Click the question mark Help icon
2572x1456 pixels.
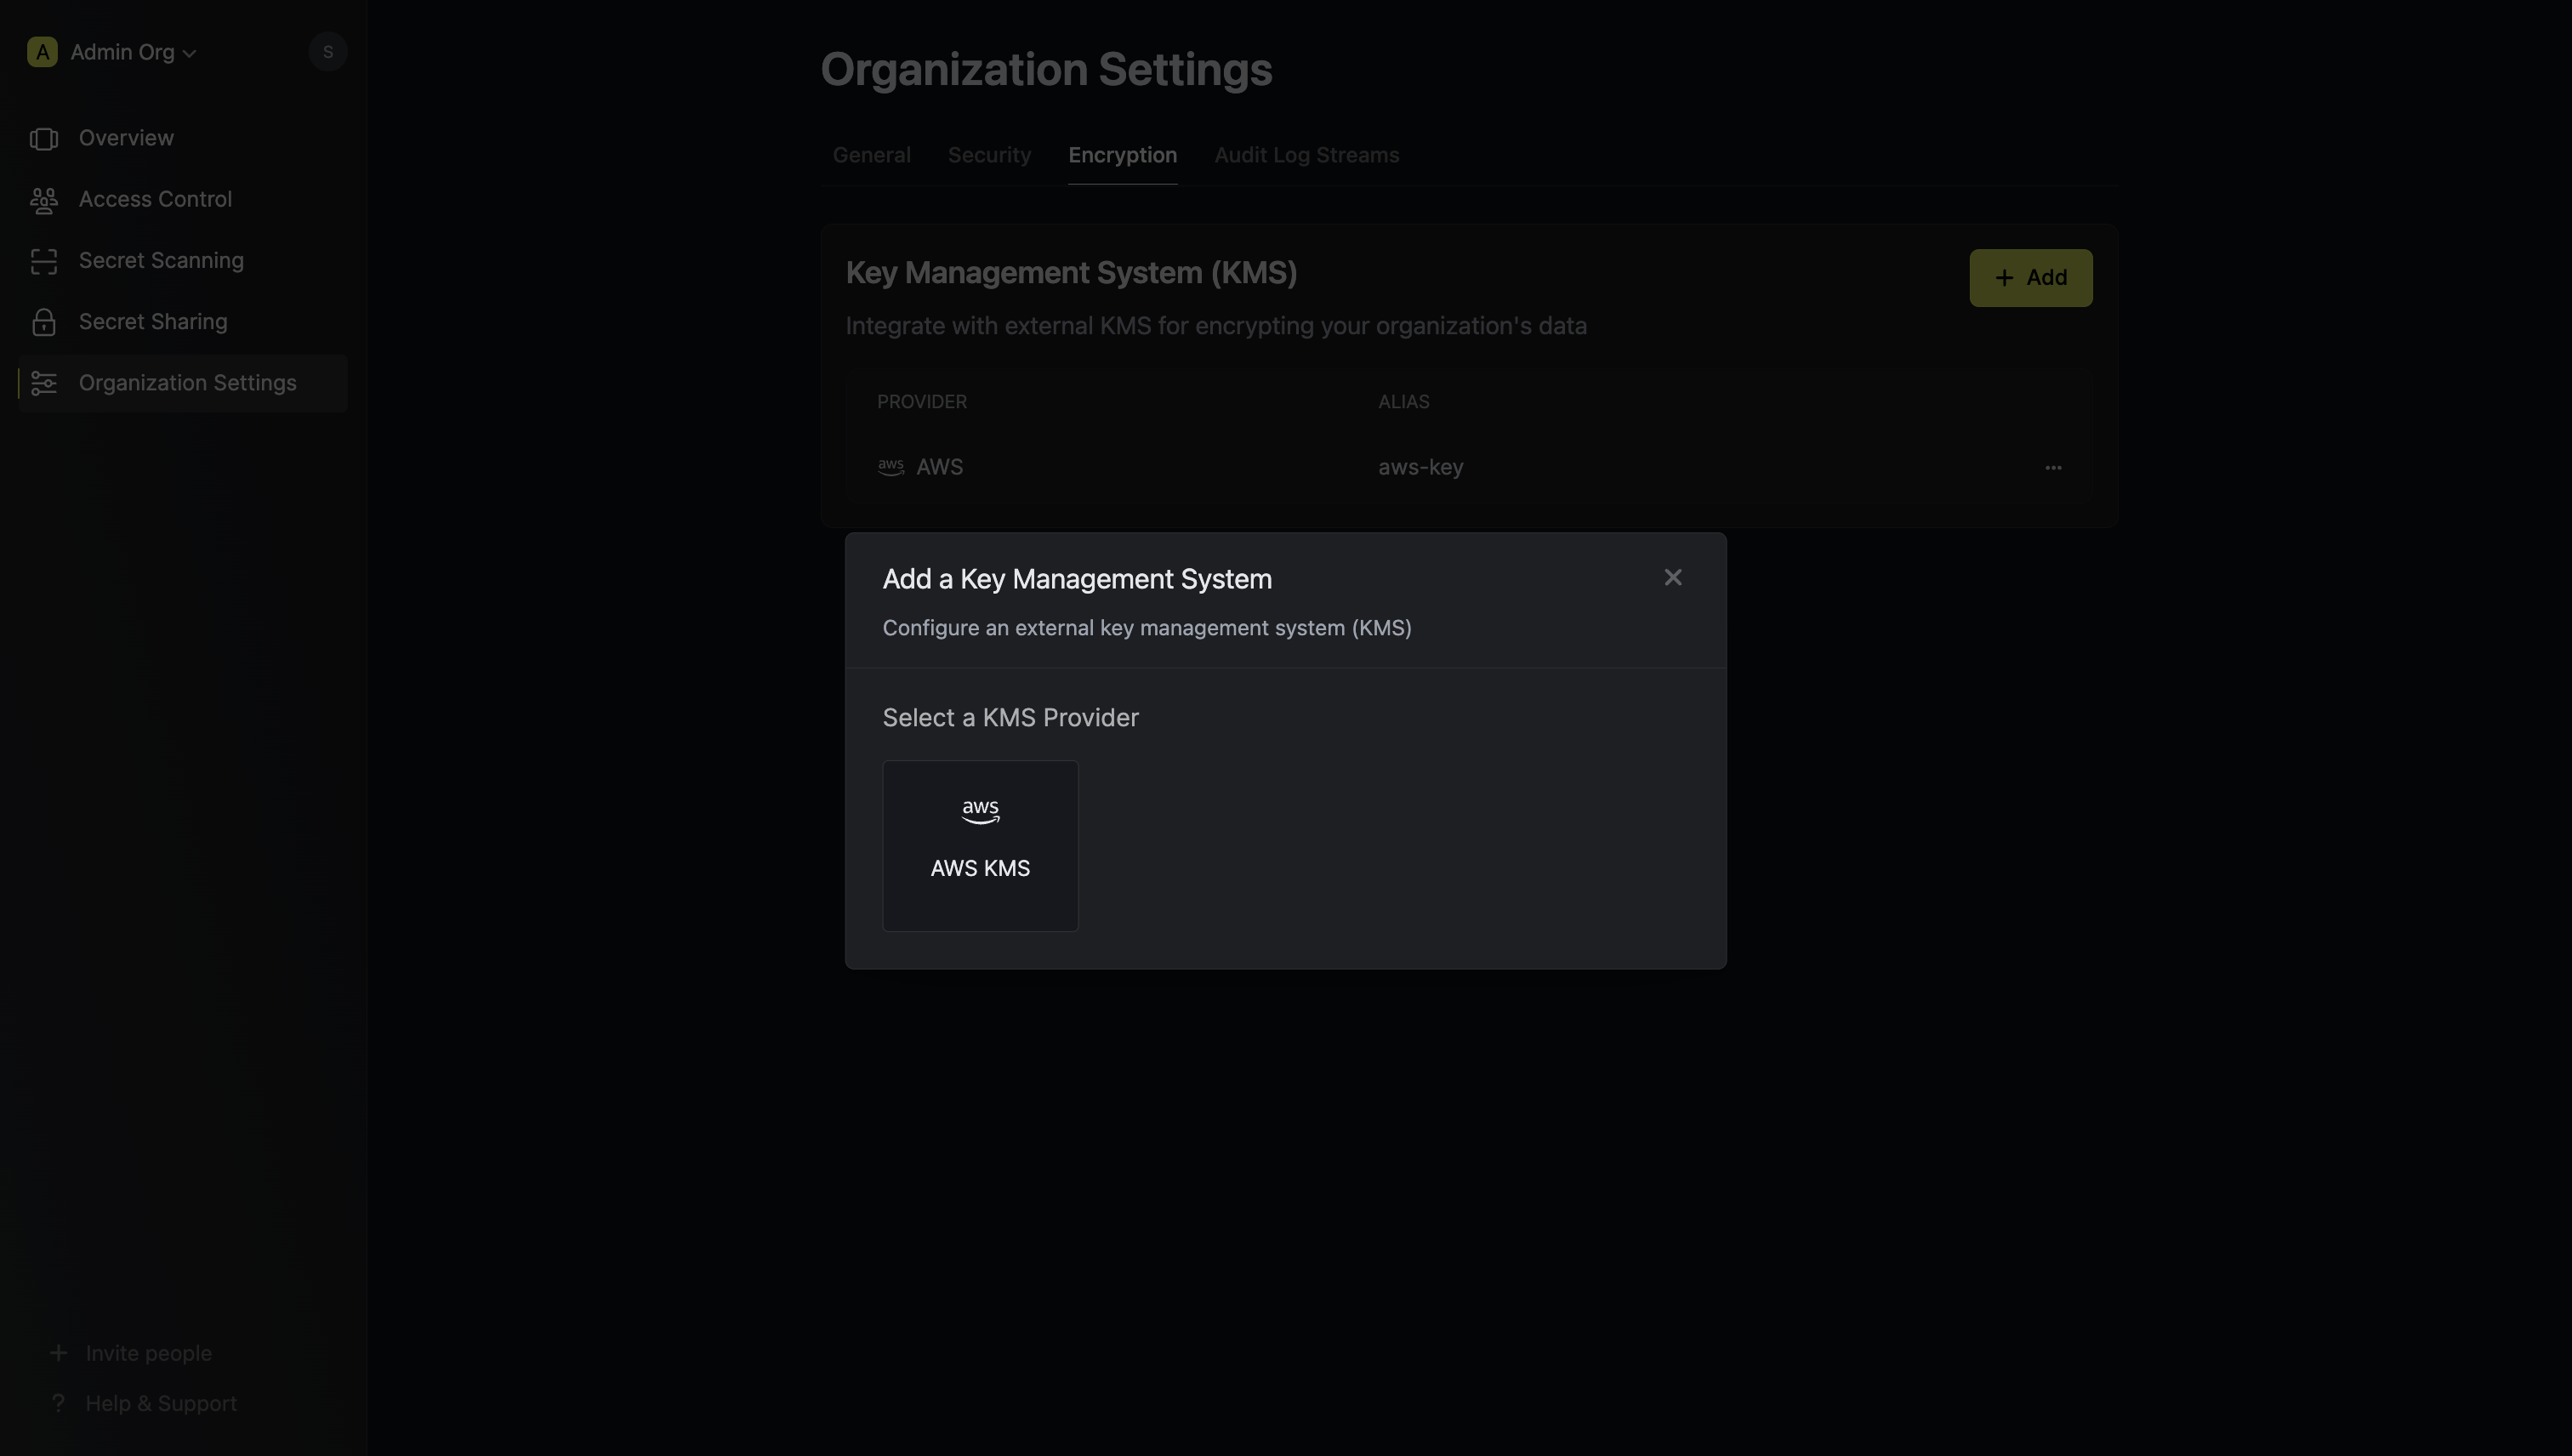[x=58, y=1404]
